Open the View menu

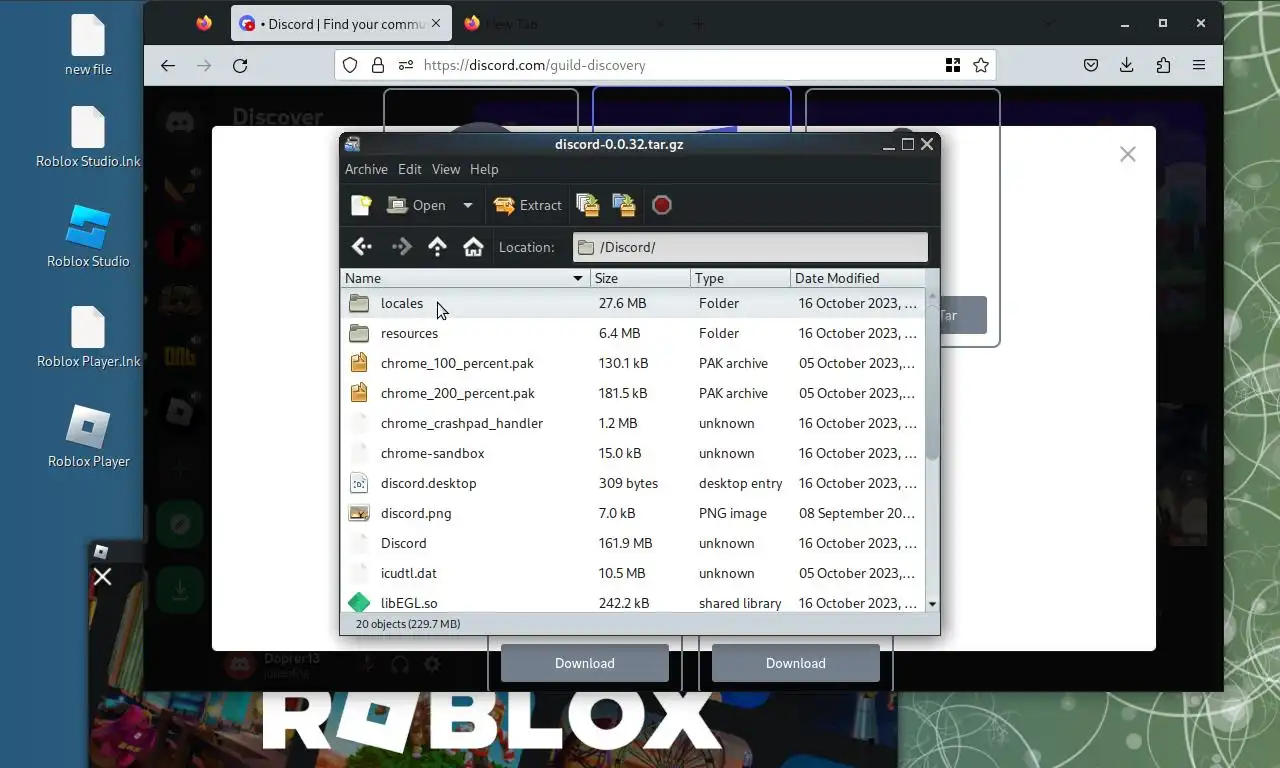coord(446,169)
